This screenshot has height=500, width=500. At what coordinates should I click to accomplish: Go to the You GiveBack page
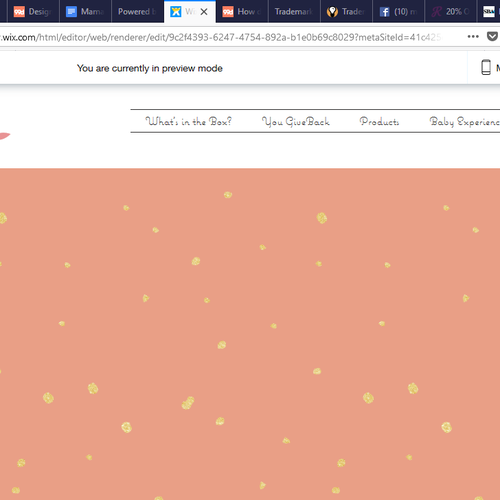click(296, 121)
